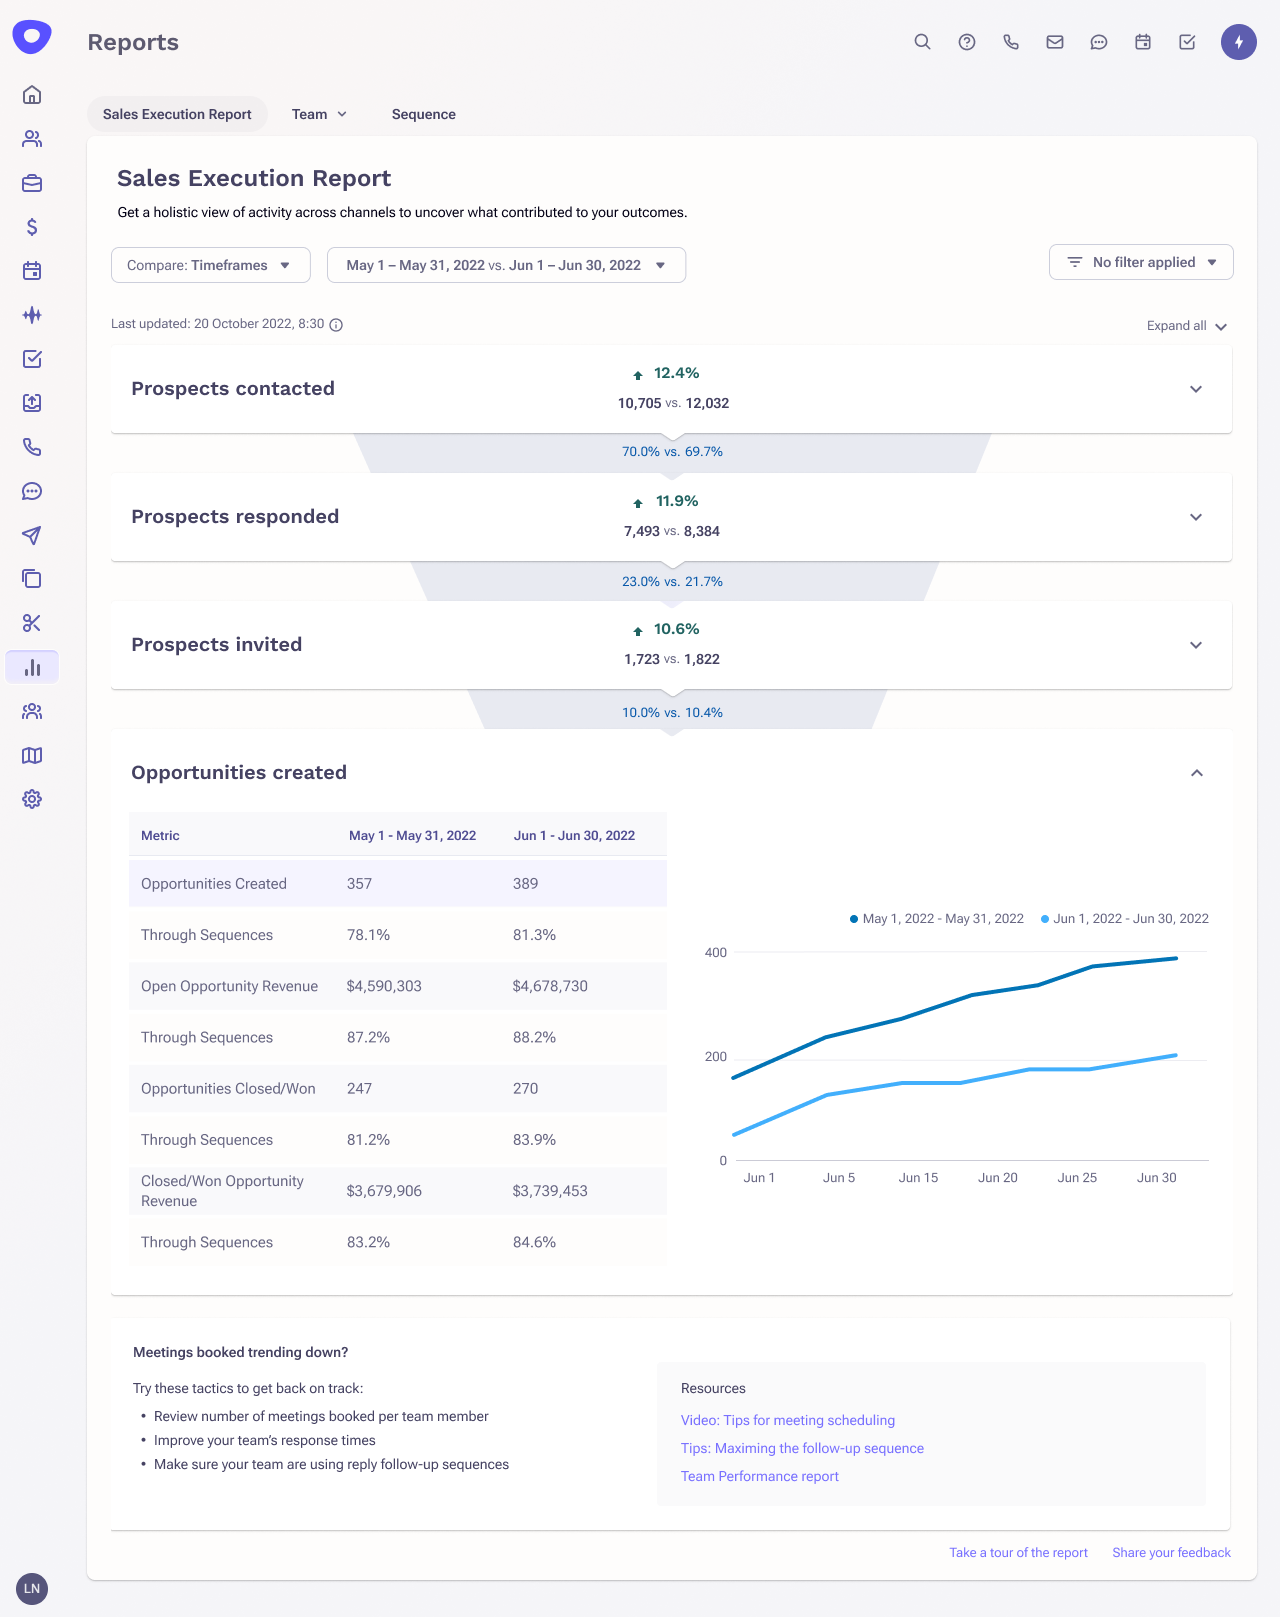Screen dimensions: 1280x1617
Task: Toggle Jun 2022 series in chart legend
Action: tap(1125, 919)
